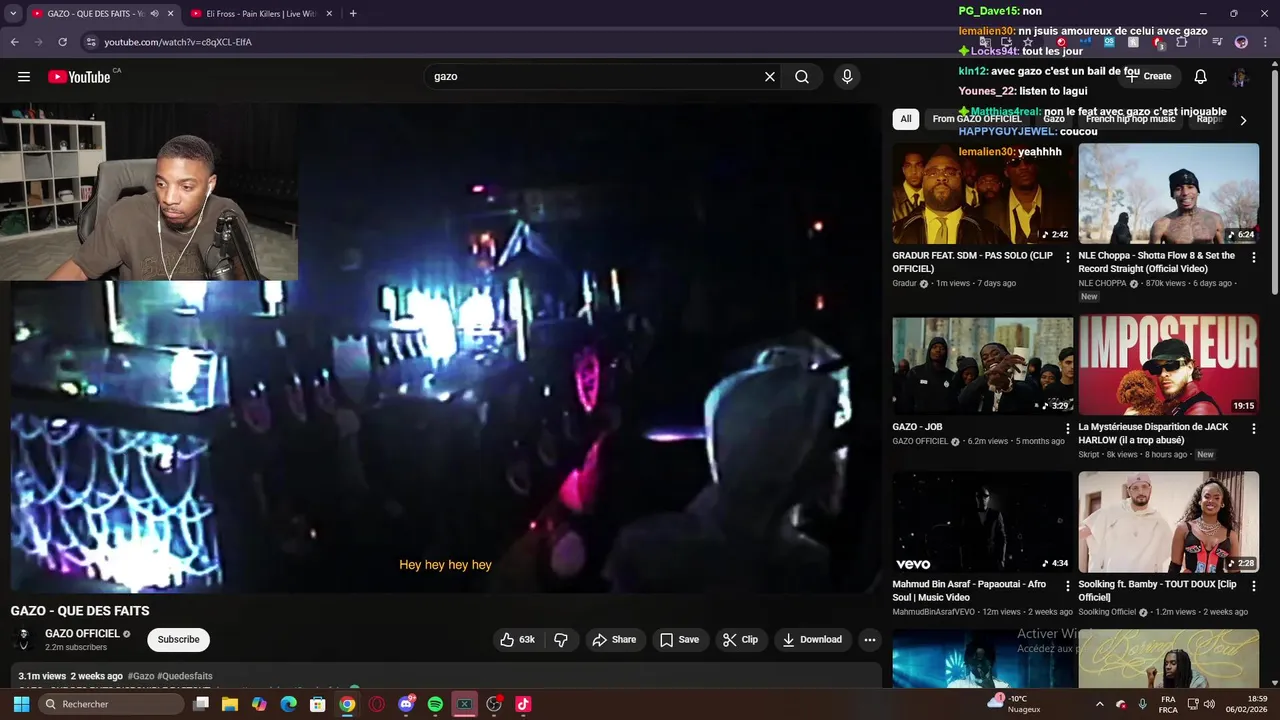1280x720 pixels.
Task: Open File Explorer from taskbar
Action: tap(230, 704)
